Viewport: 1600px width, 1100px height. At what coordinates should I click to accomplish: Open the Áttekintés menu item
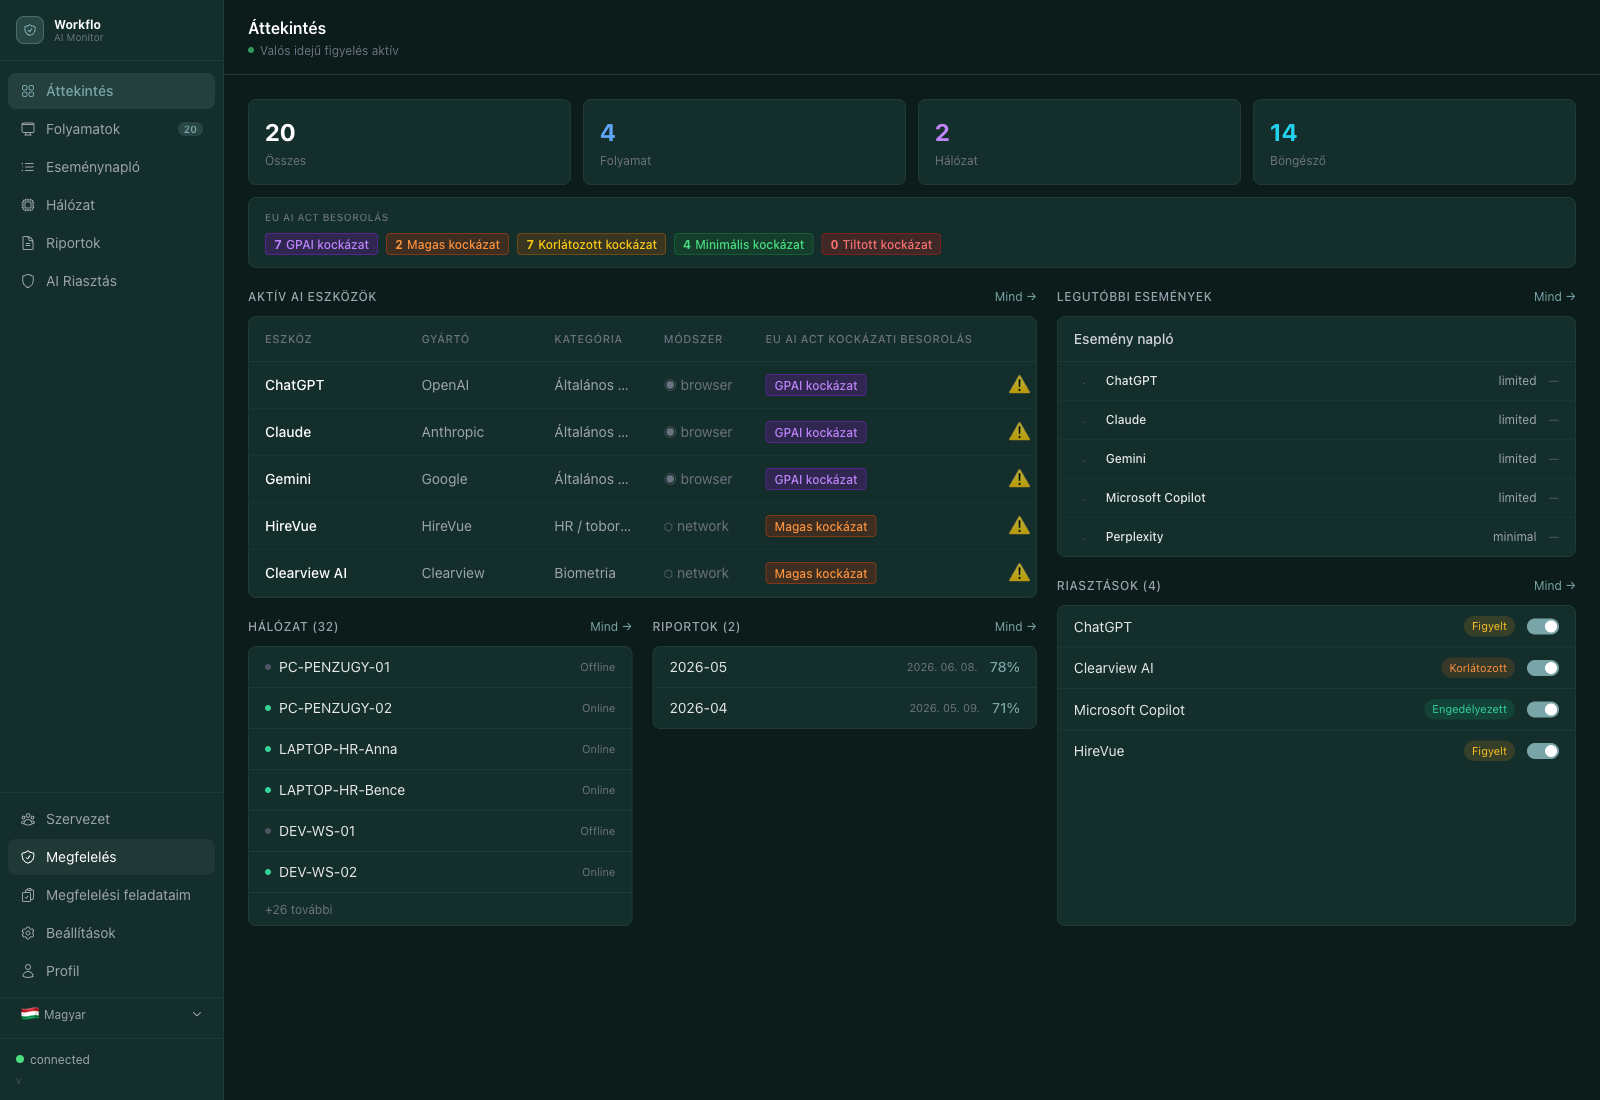pos(111,91)
